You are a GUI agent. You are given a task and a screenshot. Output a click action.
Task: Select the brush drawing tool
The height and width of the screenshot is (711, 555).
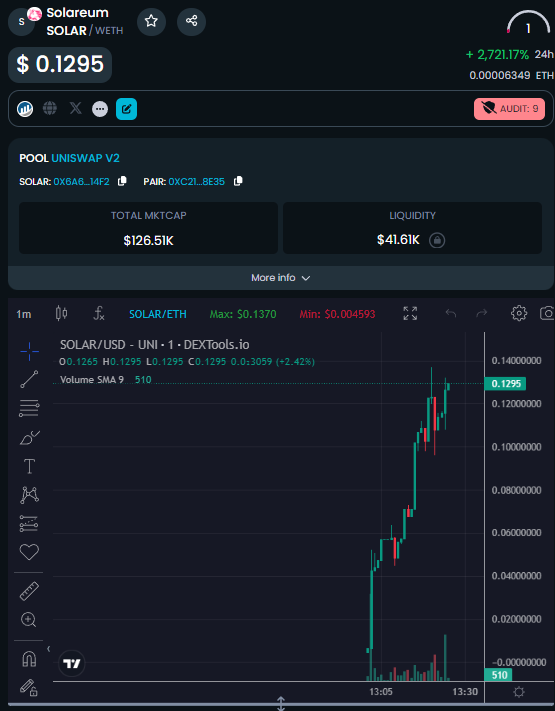30,438
